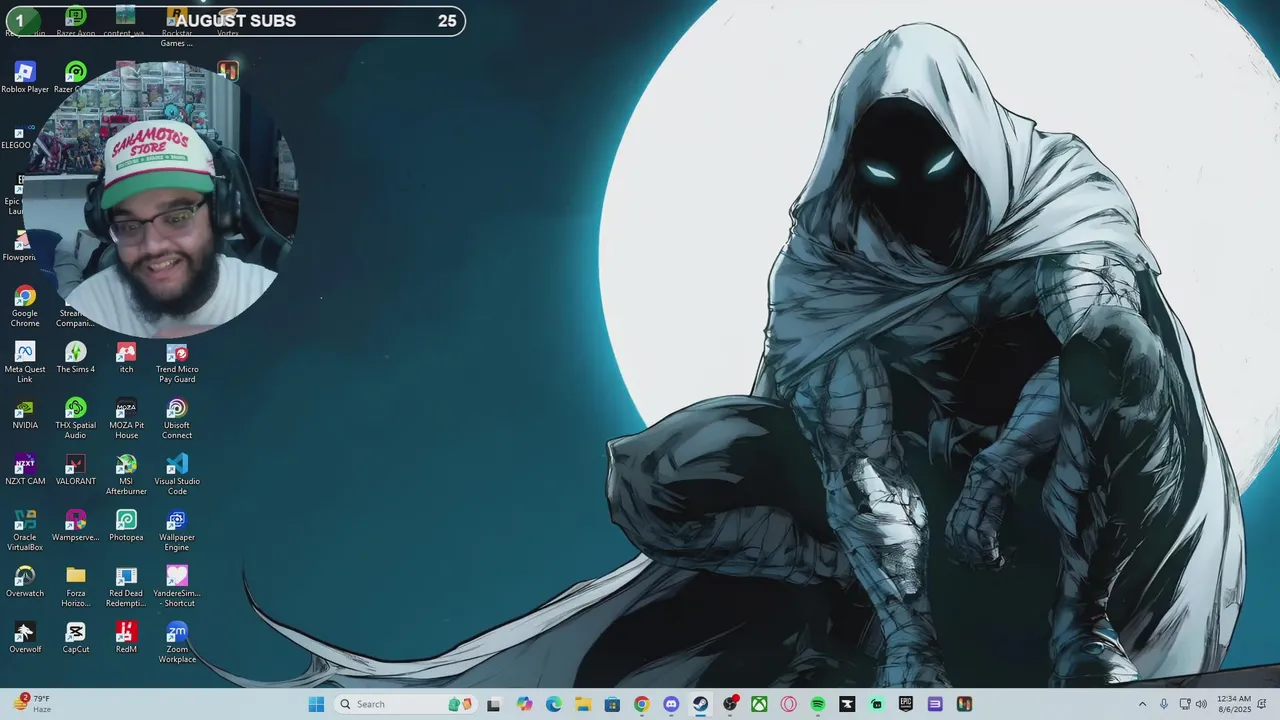The image size is (1280, 720).
Task: Open the Xbox app from the taskbar
Action: coord(760,704)
